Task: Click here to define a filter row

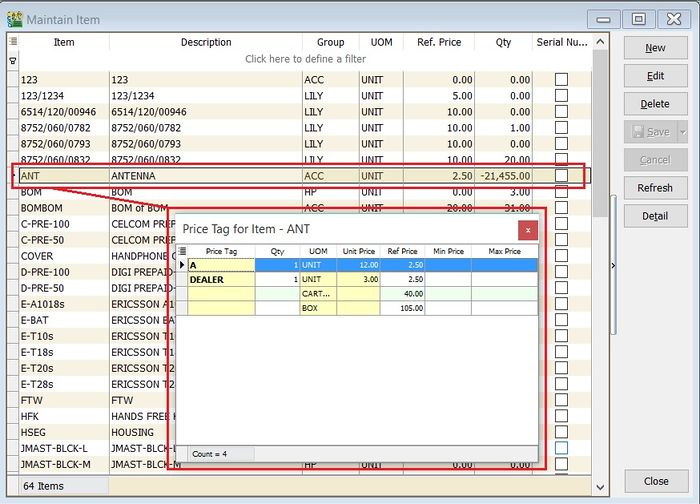Action: pos(306,60)
